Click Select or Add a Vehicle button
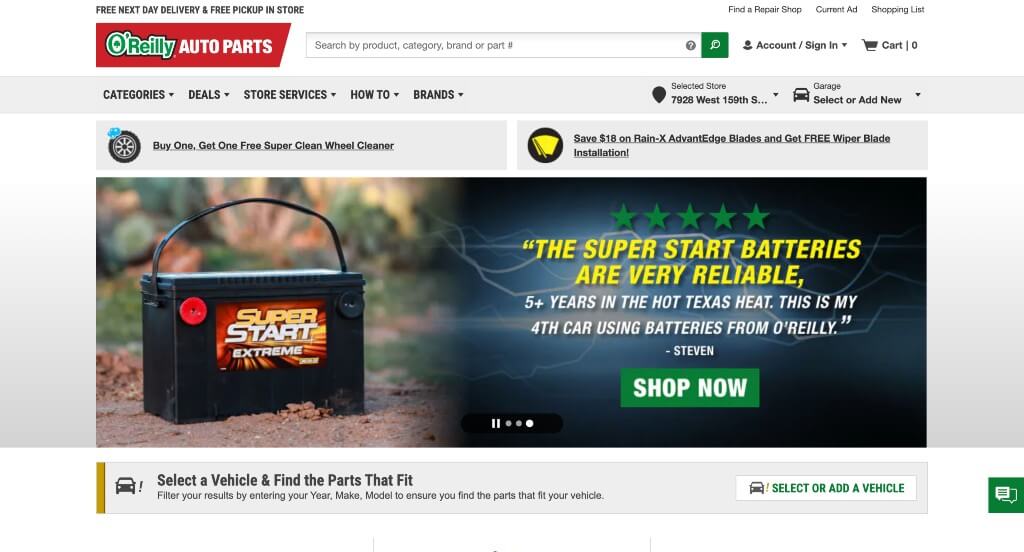This screenshot has width=1024, height=552. [x=825, y=488]
